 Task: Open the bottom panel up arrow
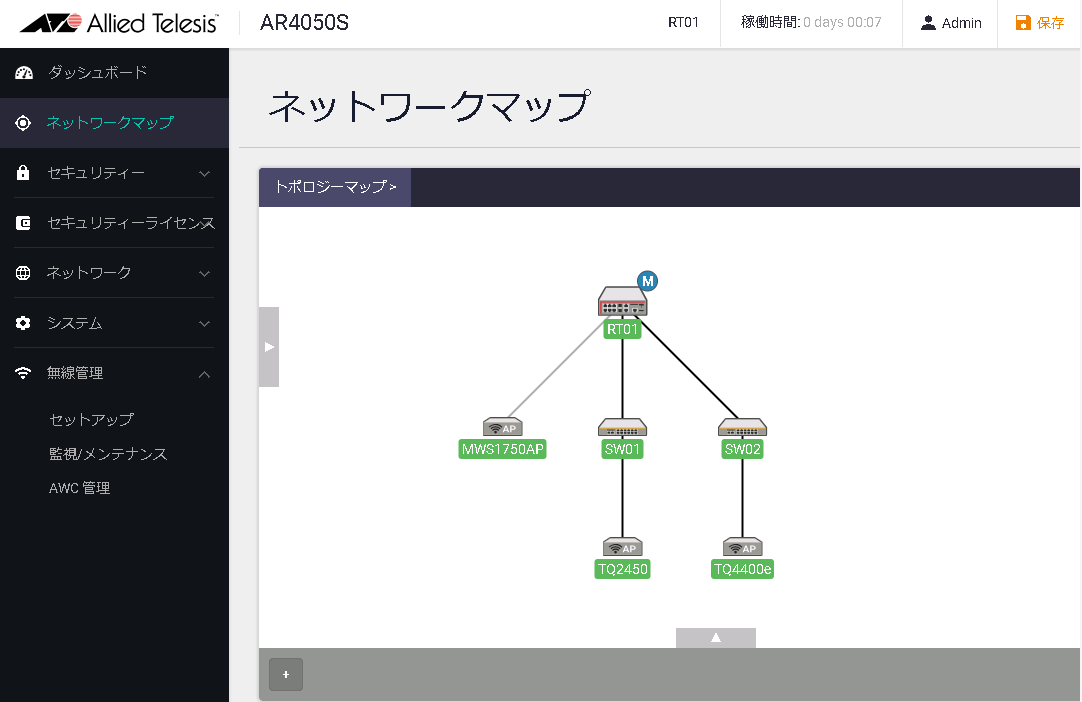click(716, 638)
